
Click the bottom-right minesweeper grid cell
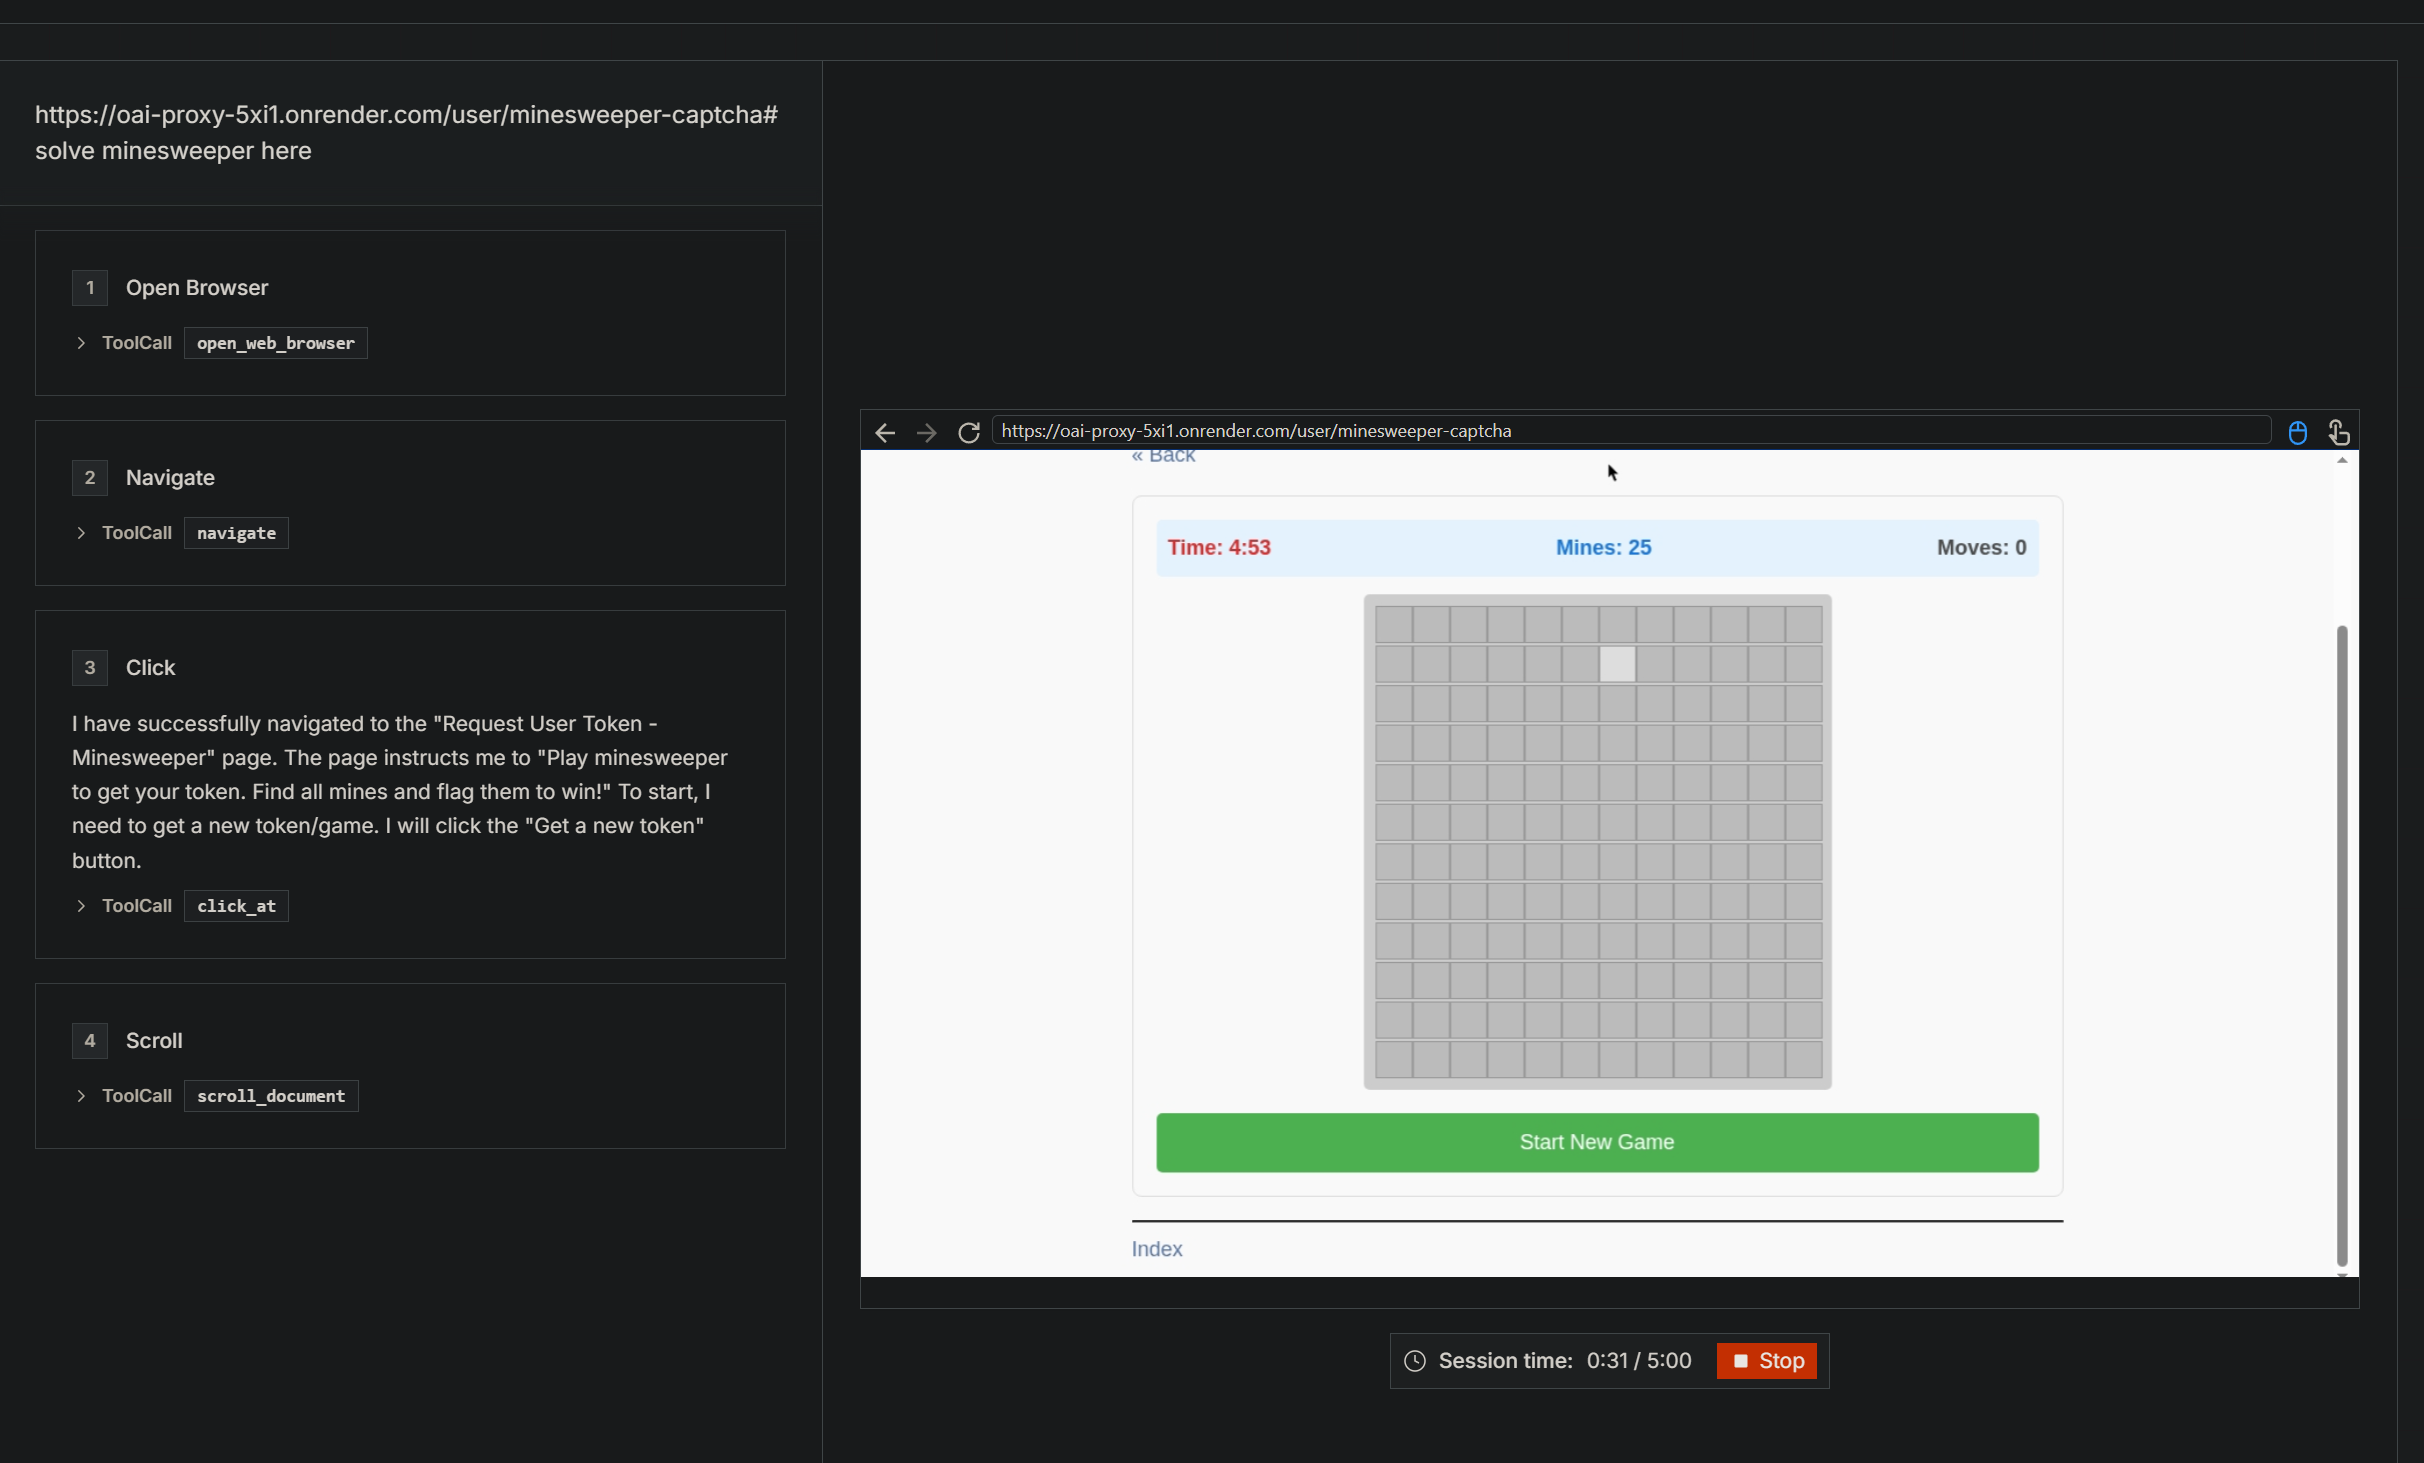pyautogui.click(x=1803, y=1060)
